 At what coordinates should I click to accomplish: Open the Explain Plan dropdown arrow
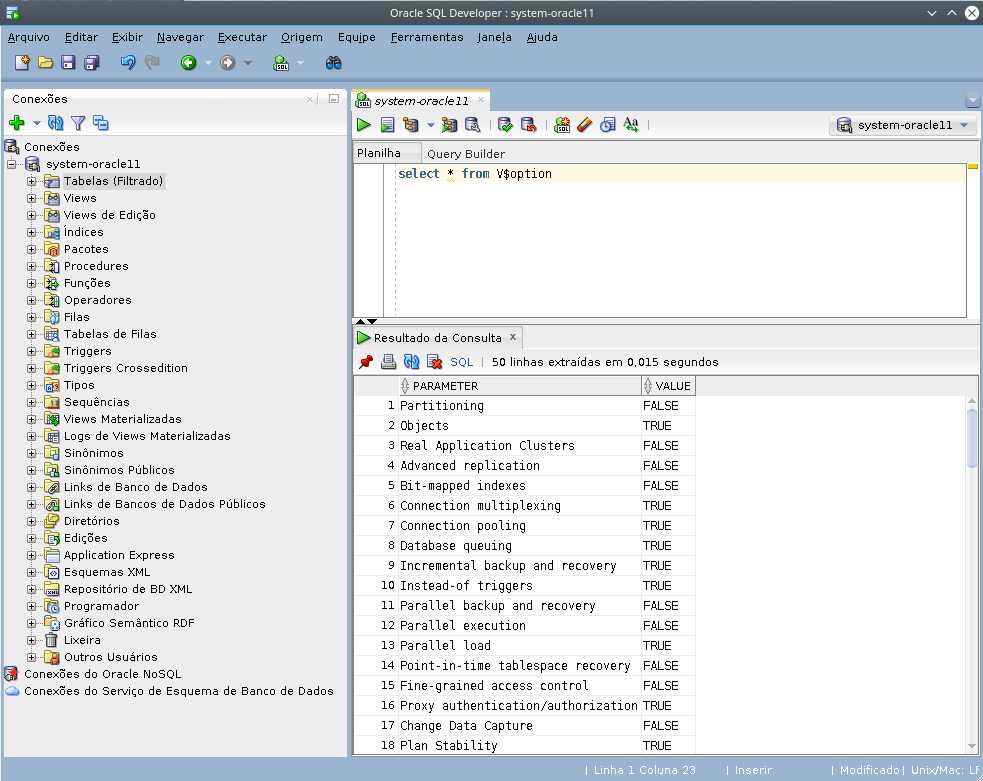(431, 125)
